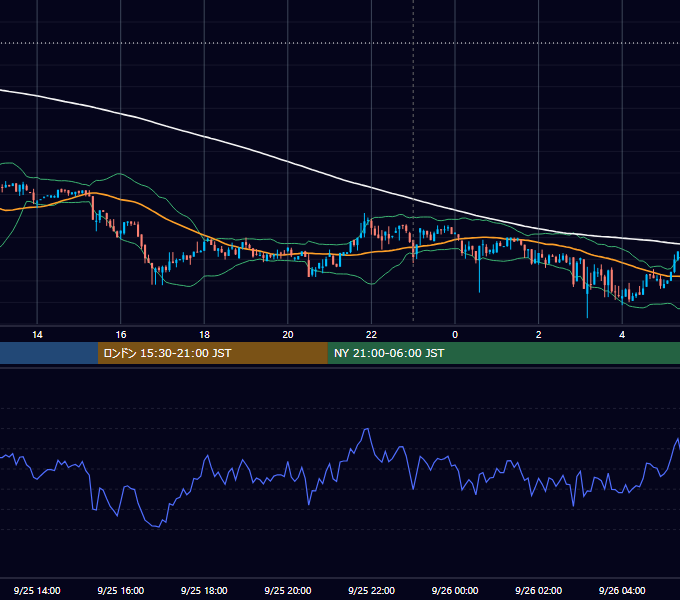Click the 9/26 04:00 time label

622,590
